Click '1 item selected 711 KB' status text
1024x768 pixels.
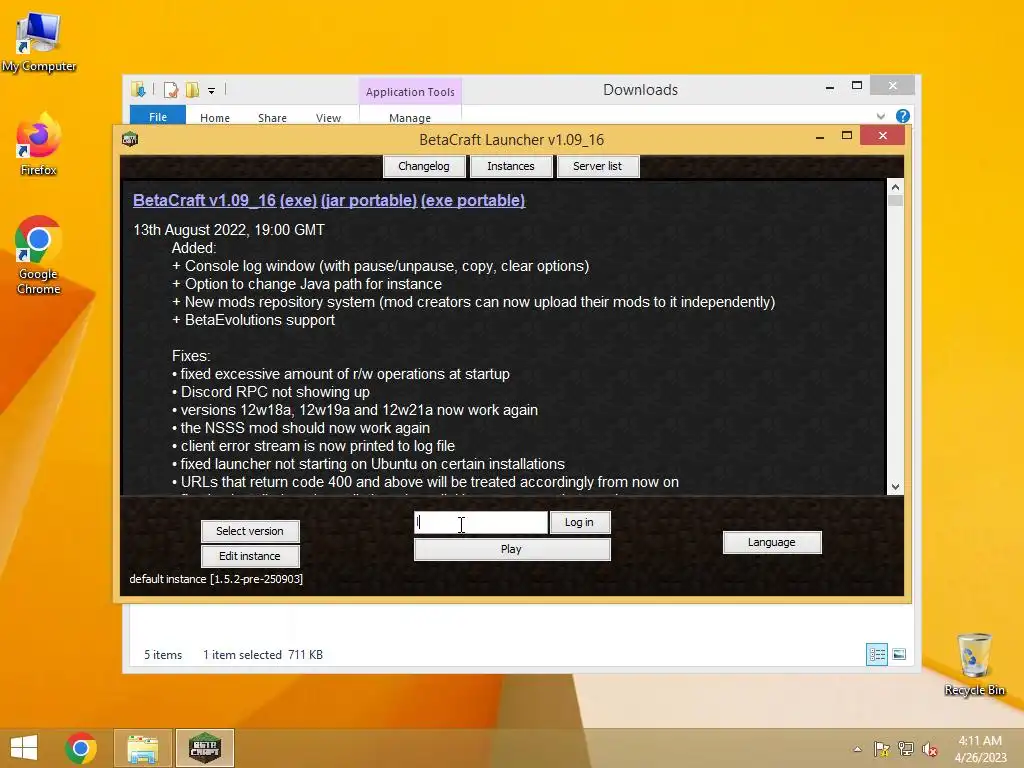click(263, 654)
